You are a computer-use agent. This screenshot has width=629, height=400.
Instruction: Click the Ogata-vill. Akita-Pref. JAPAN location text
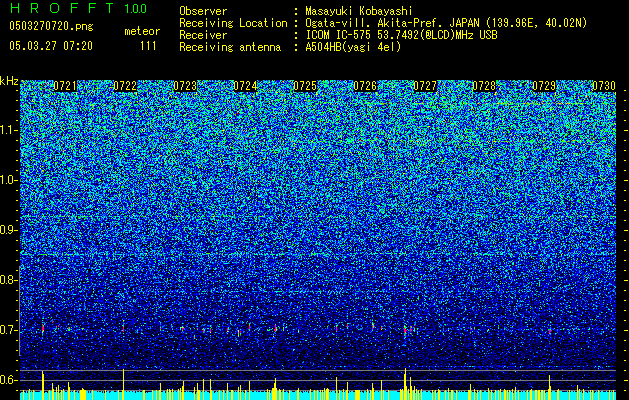click(x=446, y=23)
